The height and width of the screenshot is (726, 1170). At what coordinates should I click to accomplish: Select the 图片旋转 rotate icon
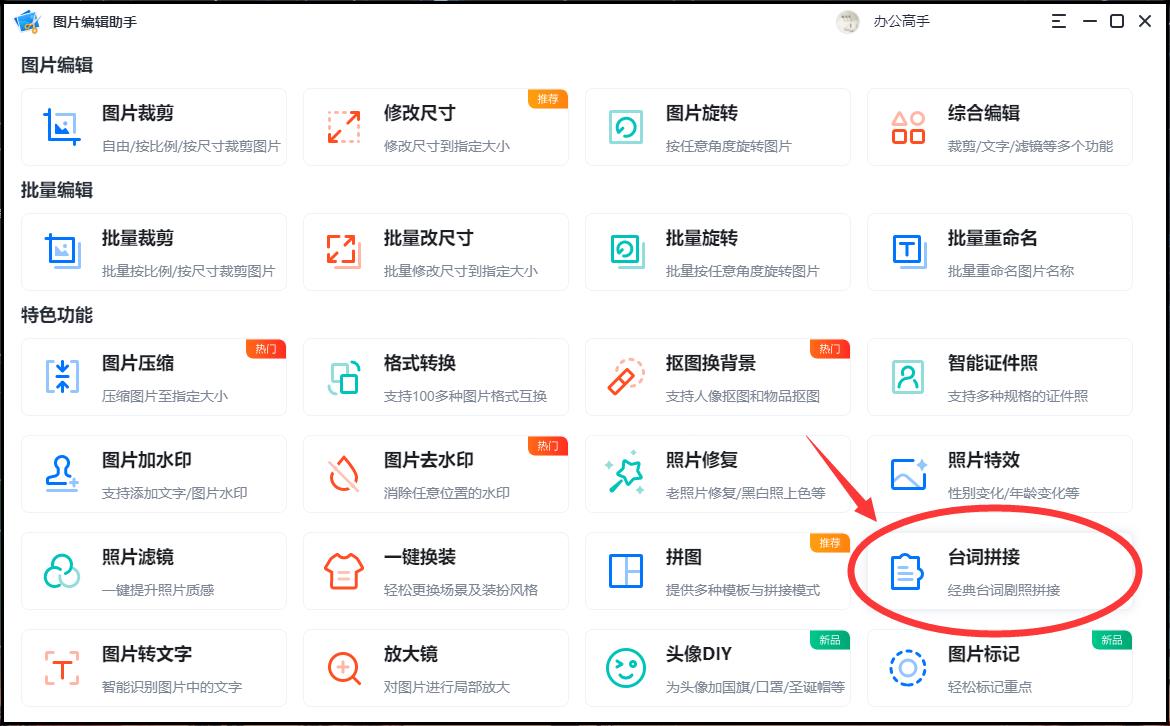click(x=626, y=127)
